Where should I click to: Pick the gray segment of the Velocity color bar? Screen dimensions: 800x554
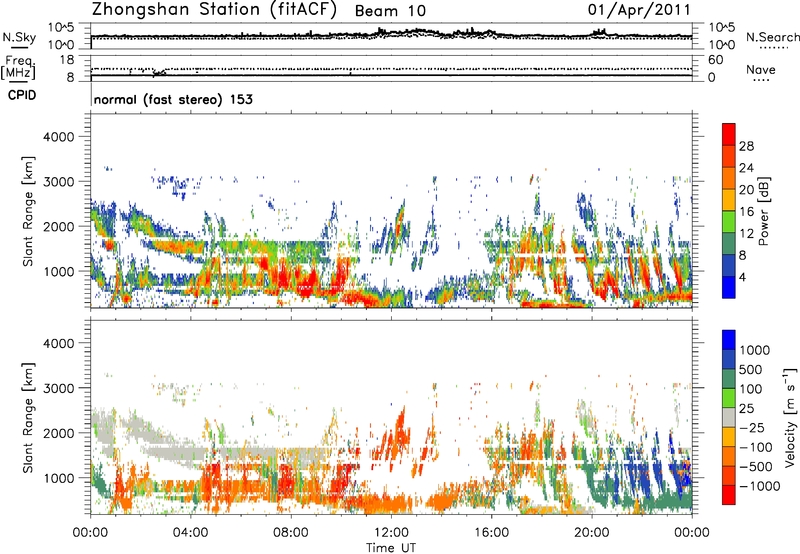(x=729, y=417)
